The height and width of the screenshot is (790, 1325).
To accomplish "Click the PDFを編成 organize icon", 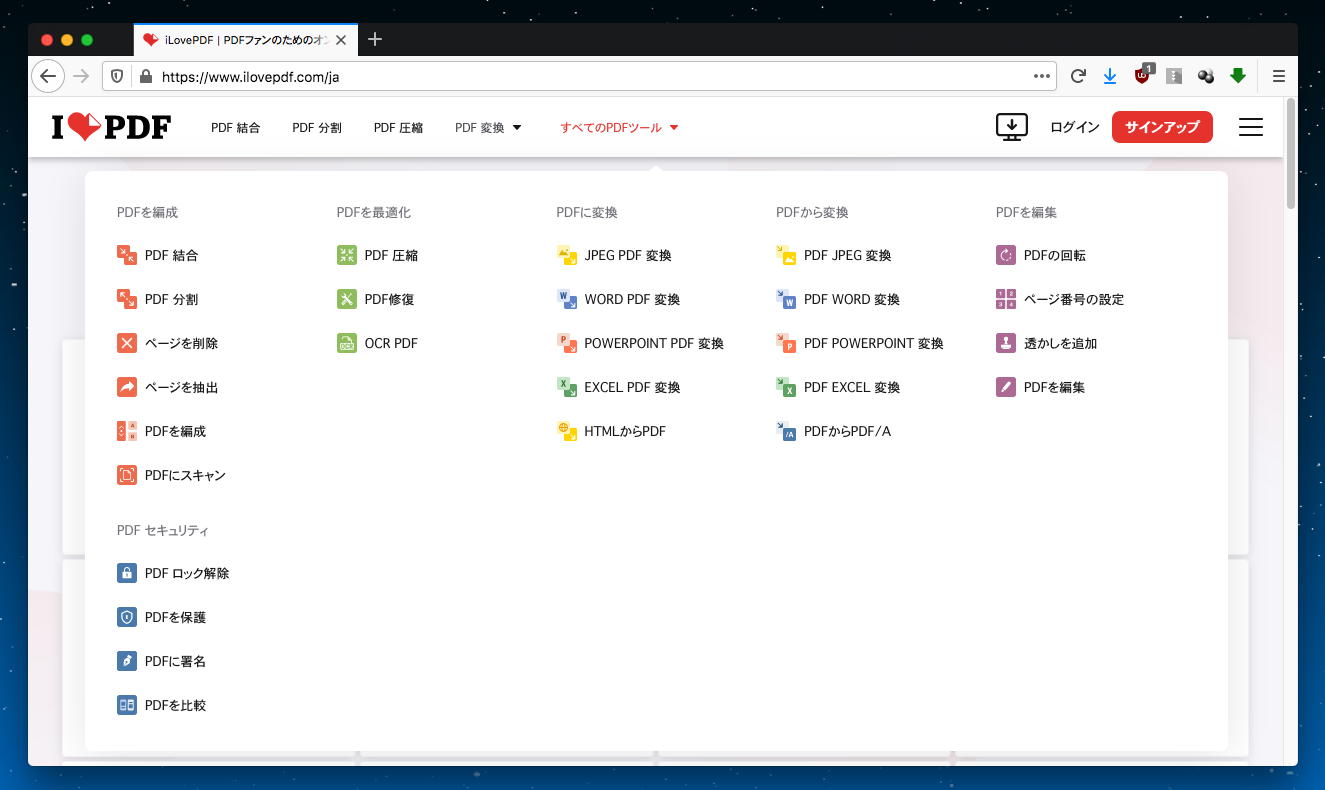I will pyautogui.click(x=127, y=431).
